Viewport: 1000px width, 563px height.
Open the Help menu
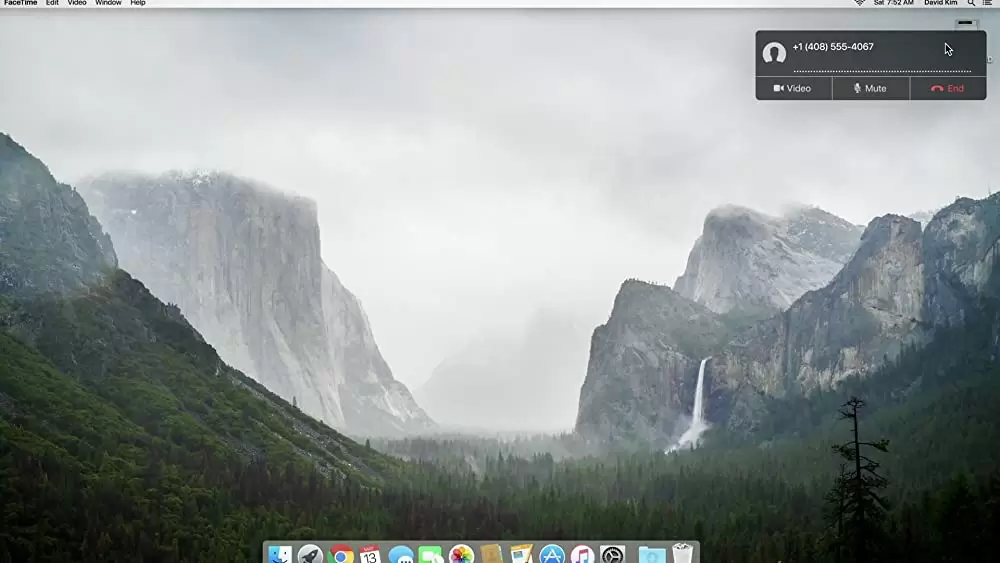point(138,3)
